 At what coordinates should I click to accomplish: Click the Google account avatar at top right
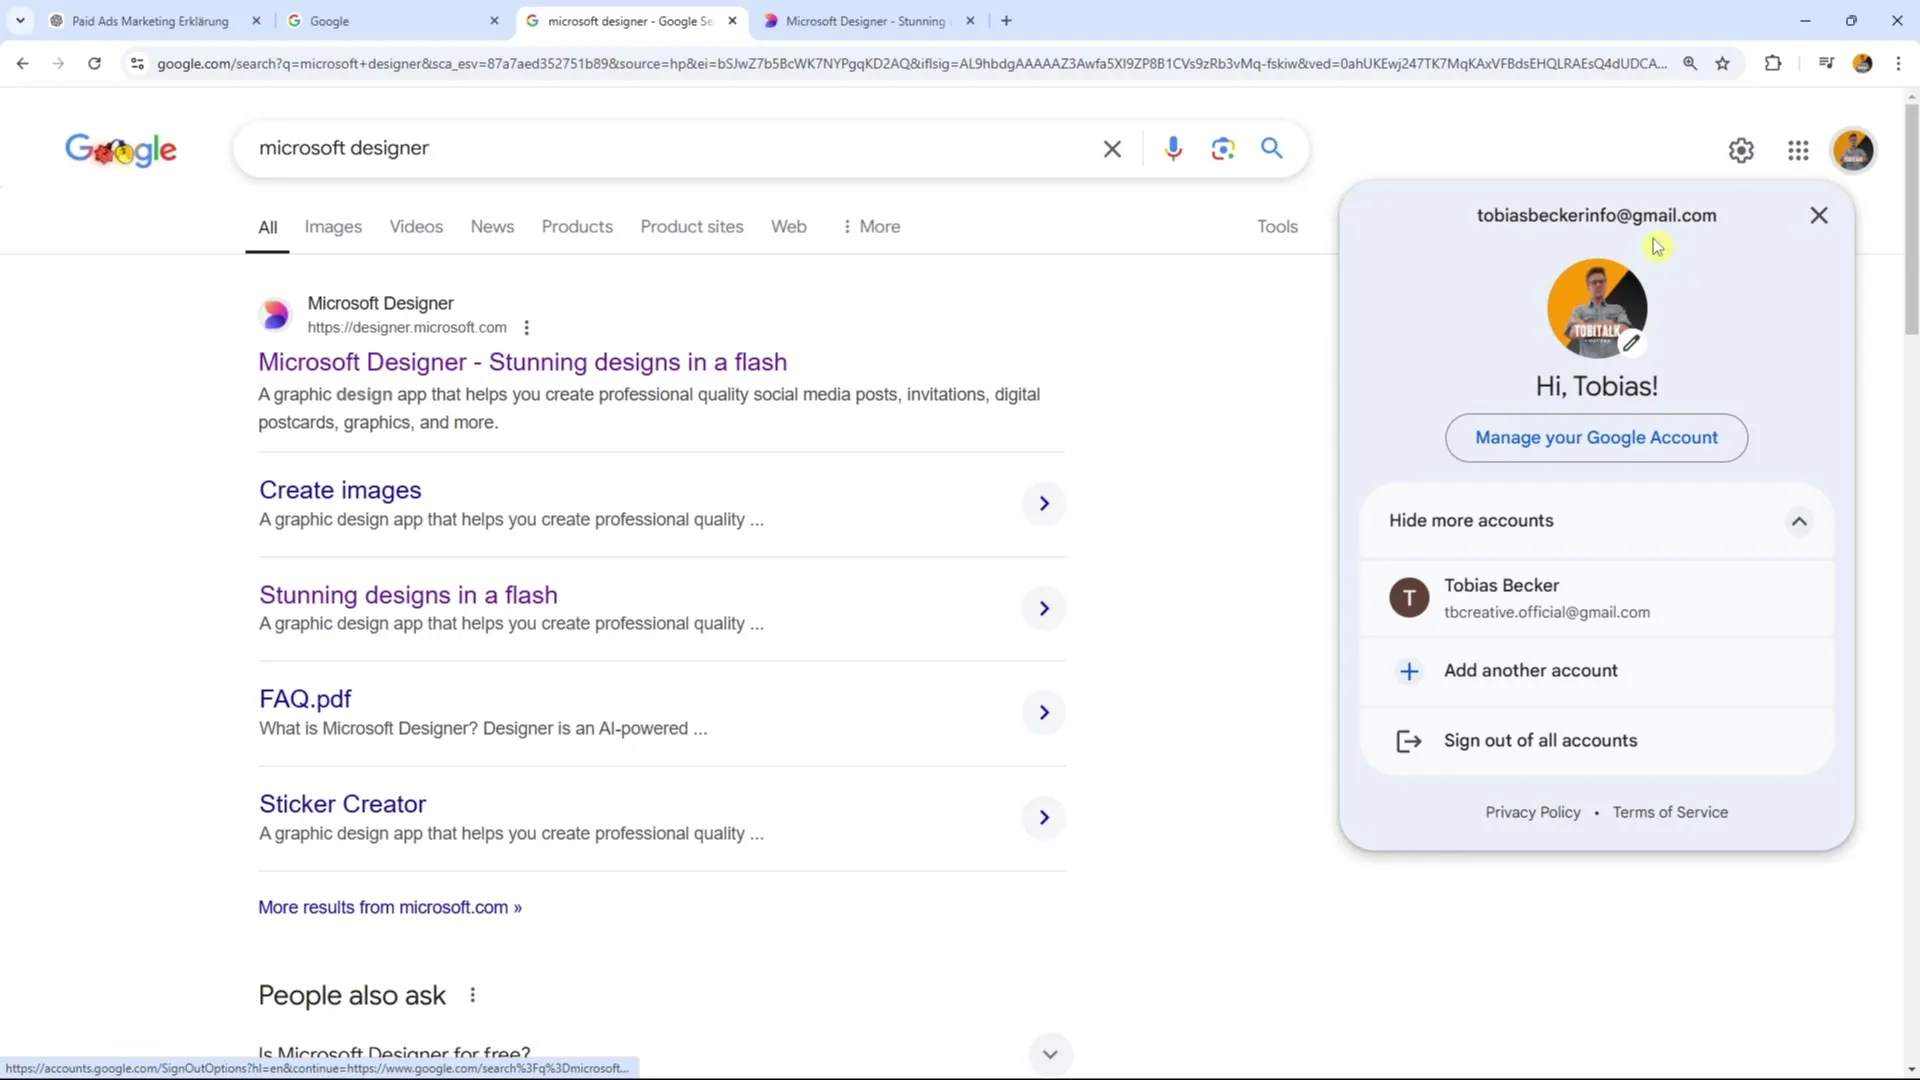coord(1853,150)
